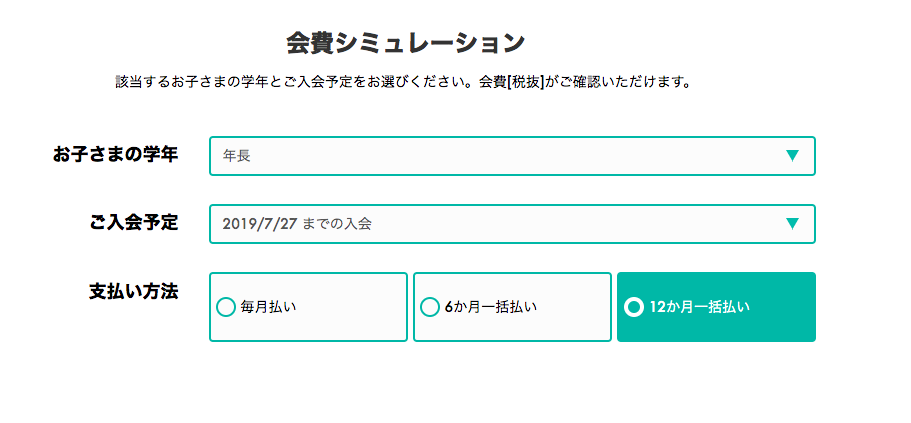Click the teal highlighted 12か月一括払い card background

716,329
